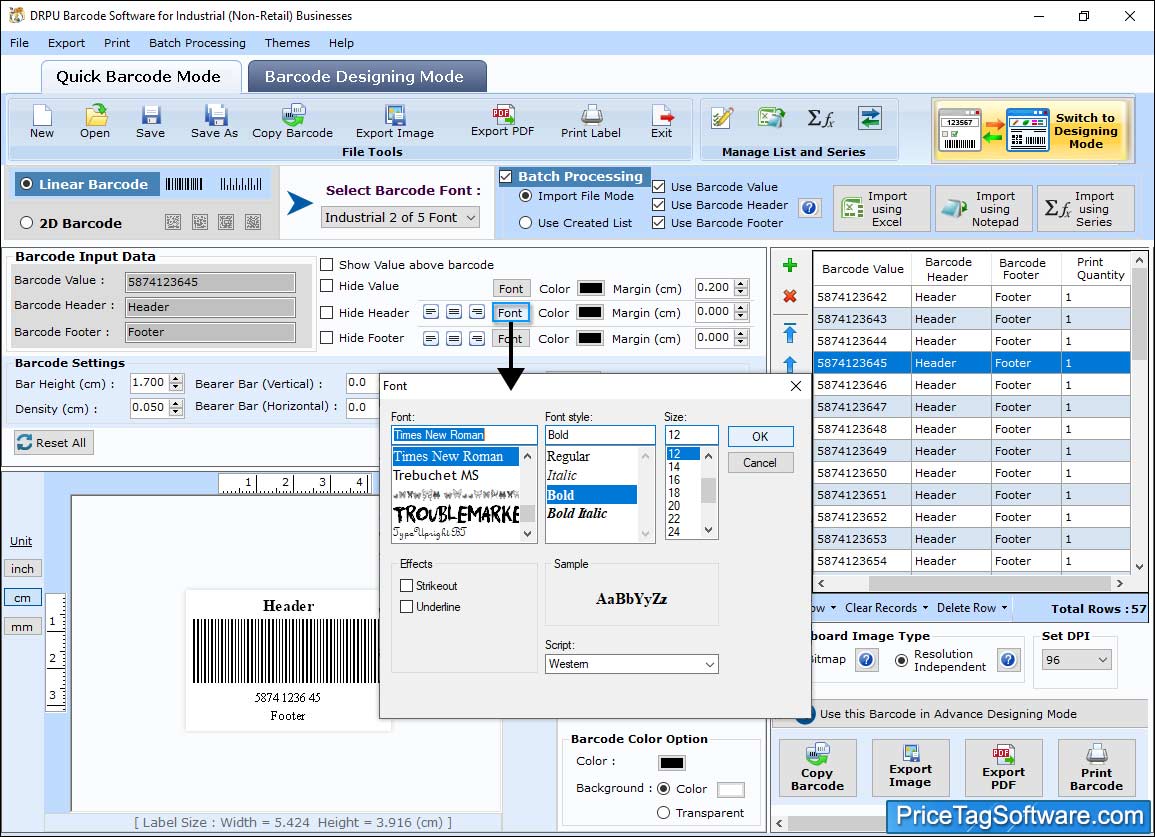Tick the Hide Header checkbox
Viewport: 1155px width, 837px height.
coord(326,312)
